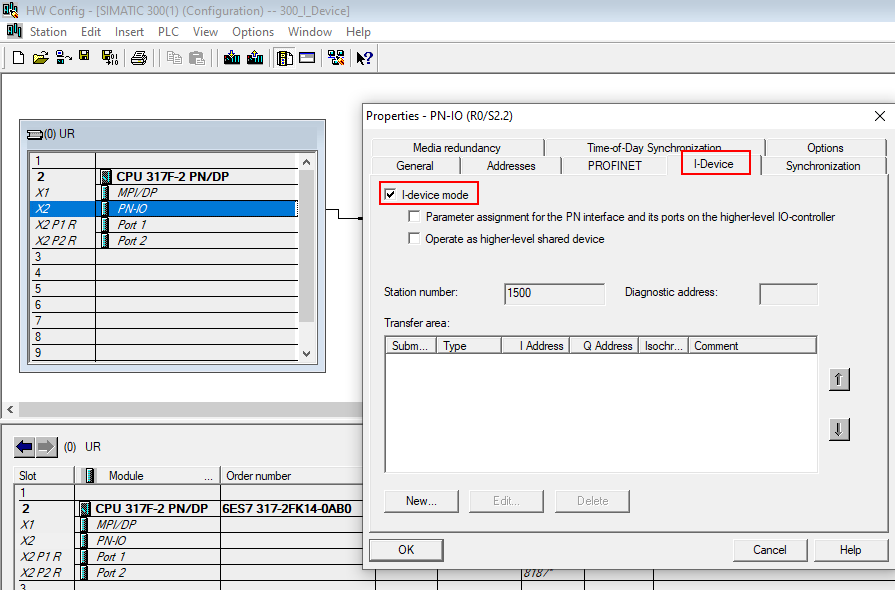Click the UR rack icon in title
This screenshot has height=590, width=895.
35,134
